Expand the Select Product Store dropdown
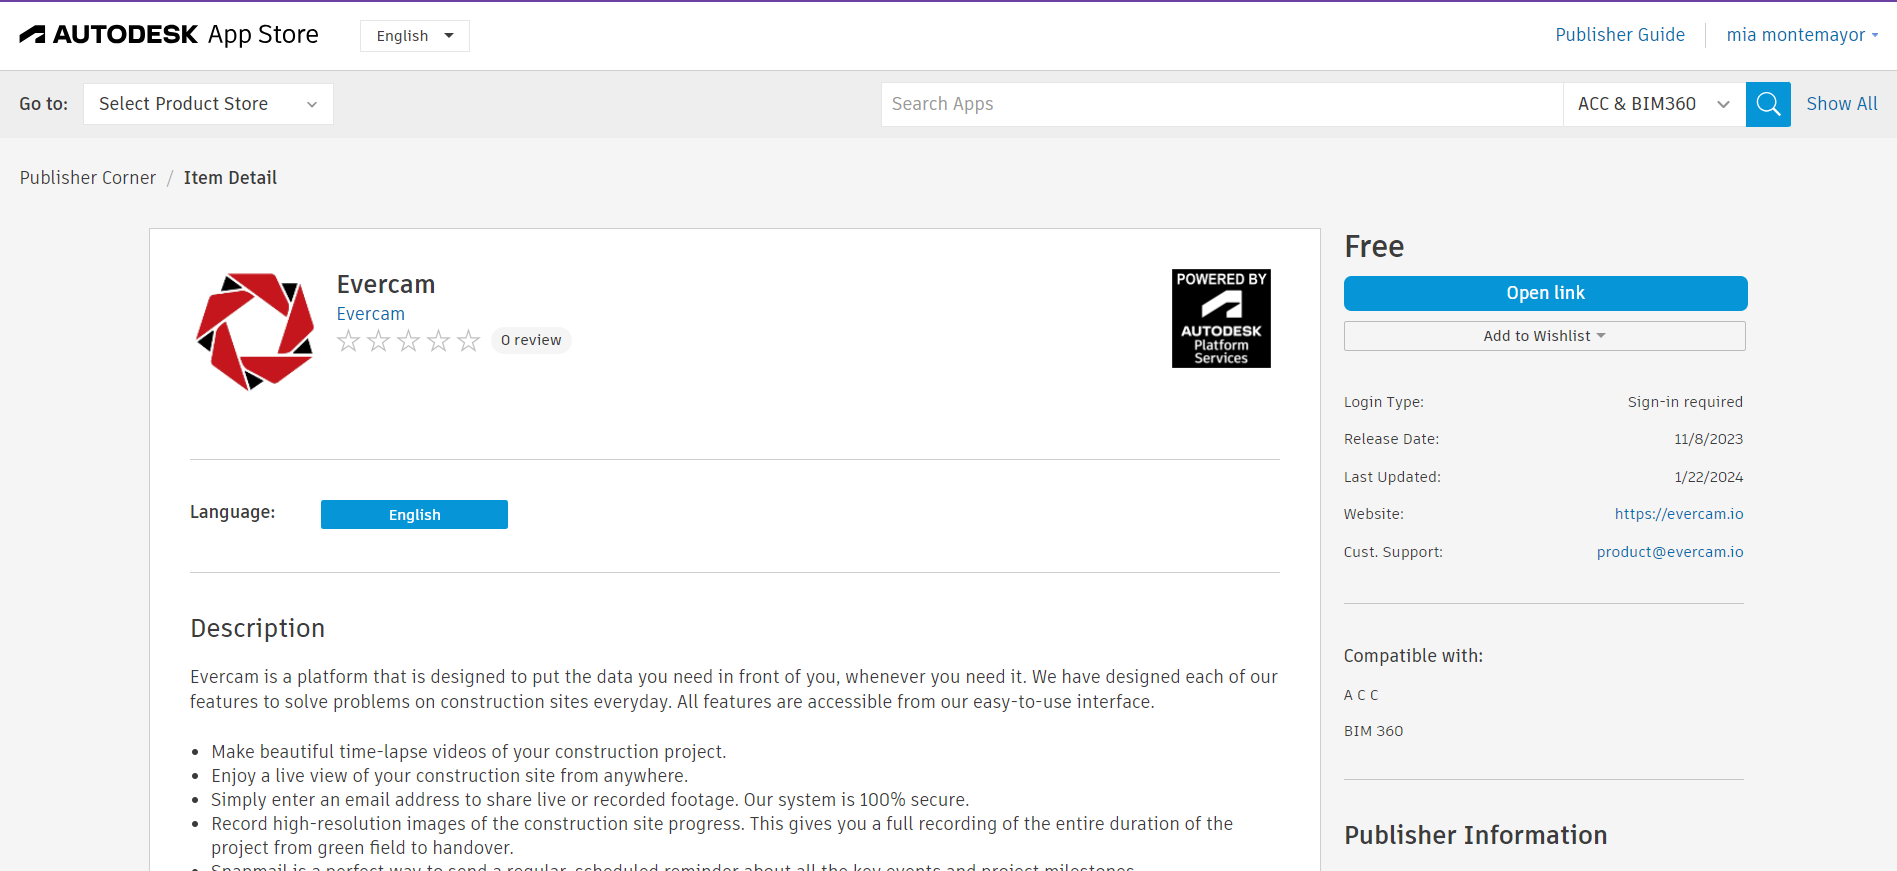The image size is (1897, 871). (208, 104)
